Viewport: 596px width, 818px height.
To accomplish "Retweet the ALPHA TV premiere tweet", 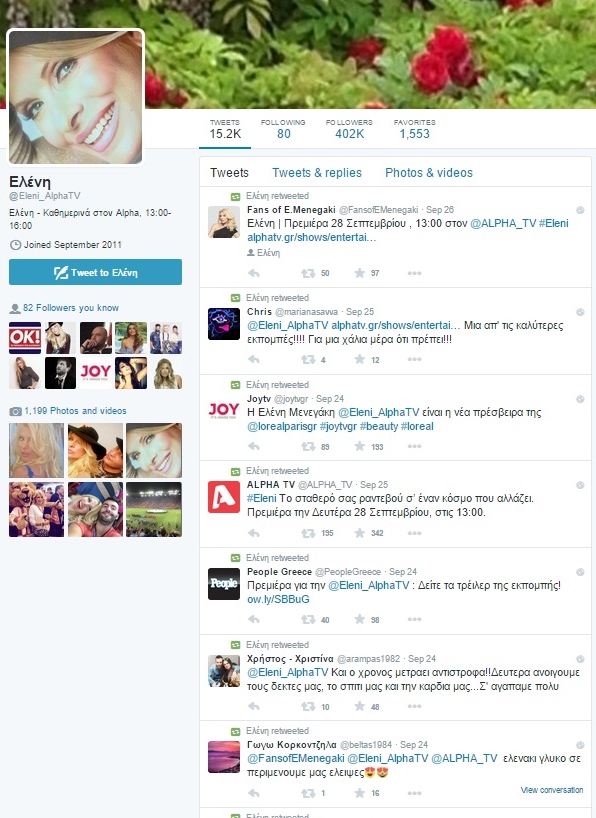I will [x=308, y=533].
